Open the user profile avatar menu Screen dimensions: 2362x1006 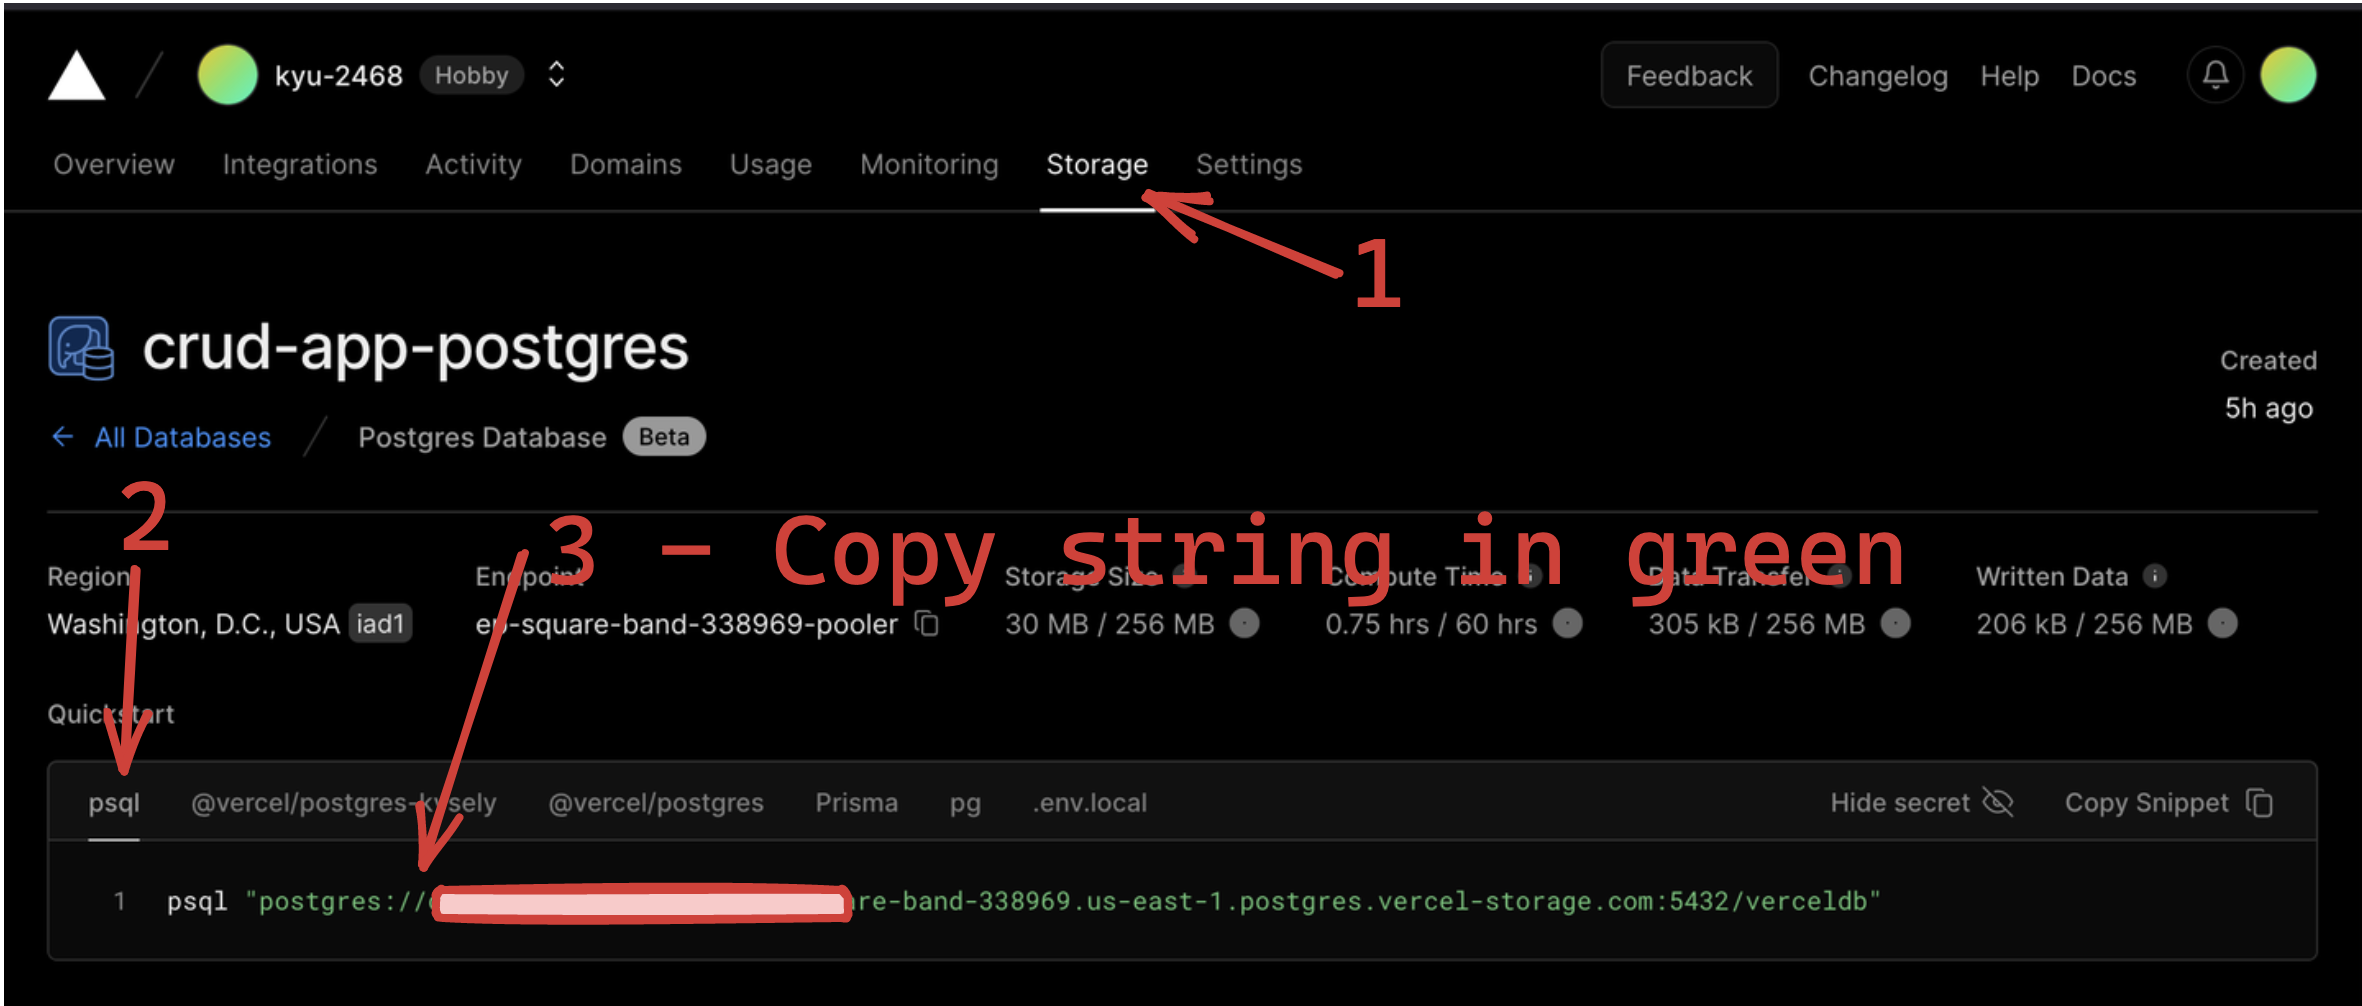coord(2288,75)
